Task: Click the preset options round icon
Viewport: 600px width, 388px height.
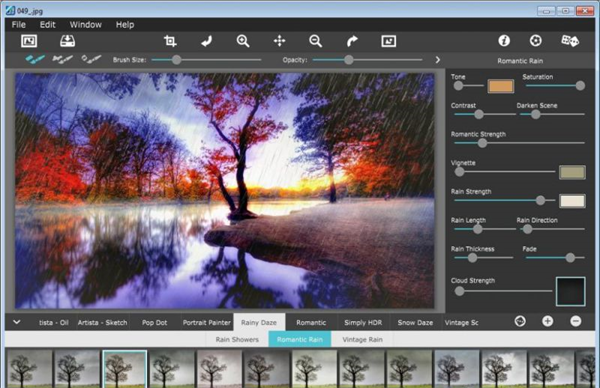Action: coord(520,321)
